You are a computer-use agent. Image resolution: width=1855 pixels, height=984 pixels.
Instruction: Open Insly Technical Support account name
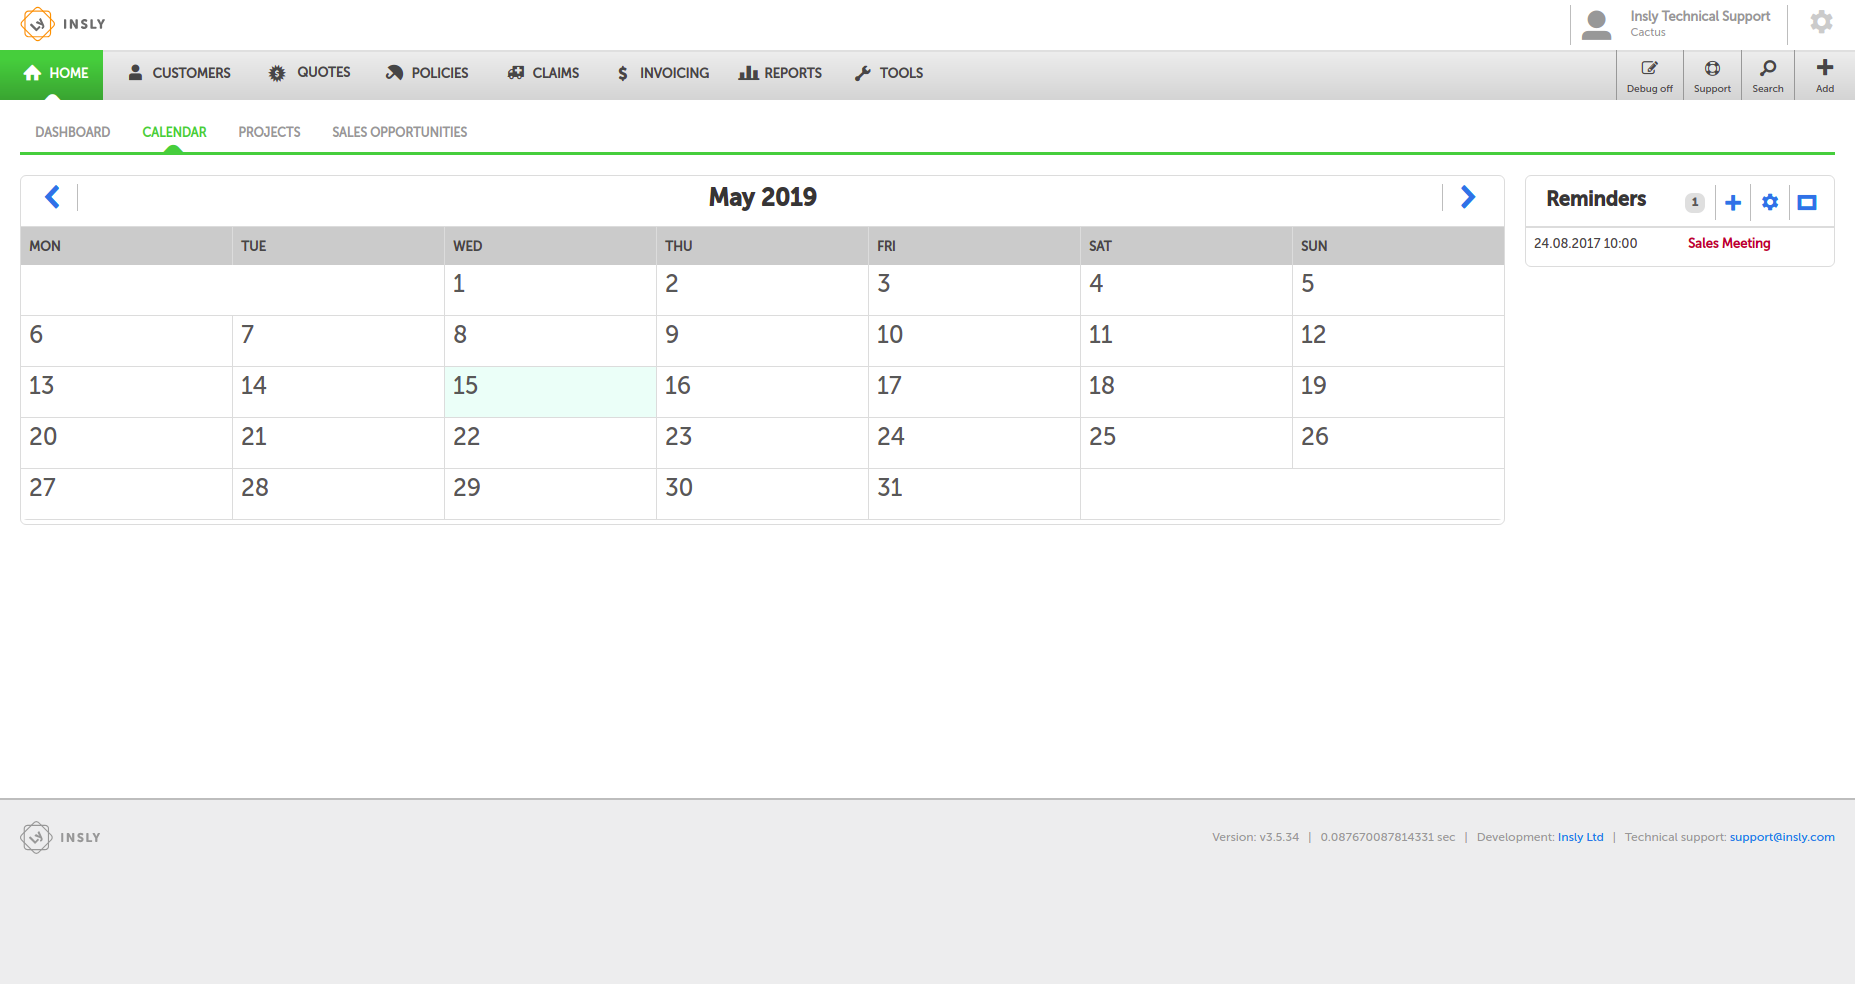(x=1700, y=16)
